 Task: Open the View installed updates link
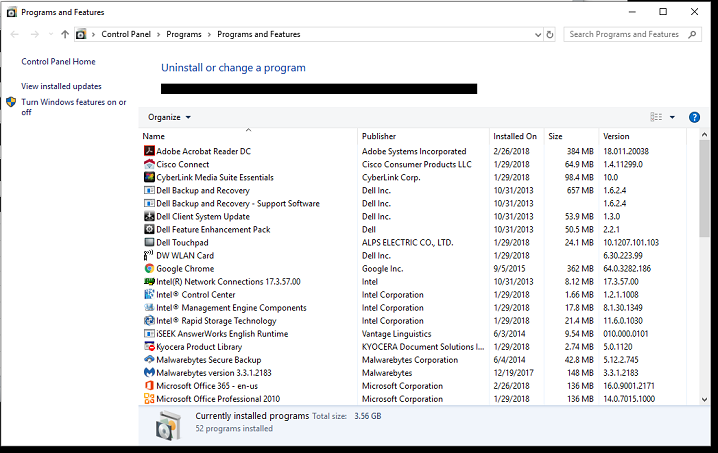pos(61,86)
